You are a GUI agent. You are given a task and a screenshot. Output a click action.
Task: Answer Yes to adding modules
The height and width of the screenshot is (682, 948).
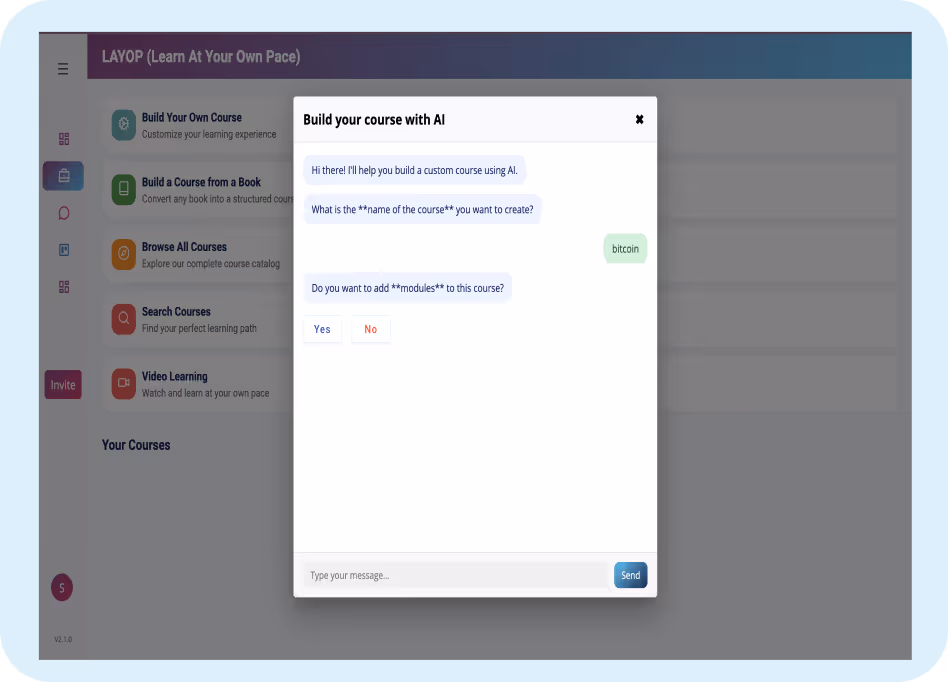[x=322, y=329]
